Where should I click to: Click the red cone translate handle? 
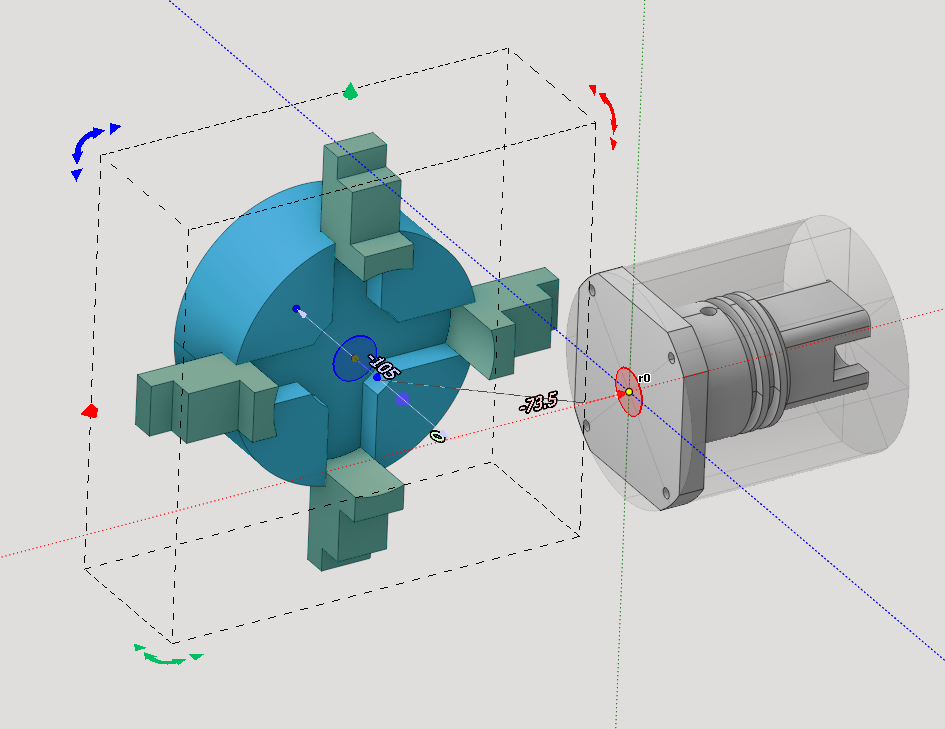coord(90,410)
